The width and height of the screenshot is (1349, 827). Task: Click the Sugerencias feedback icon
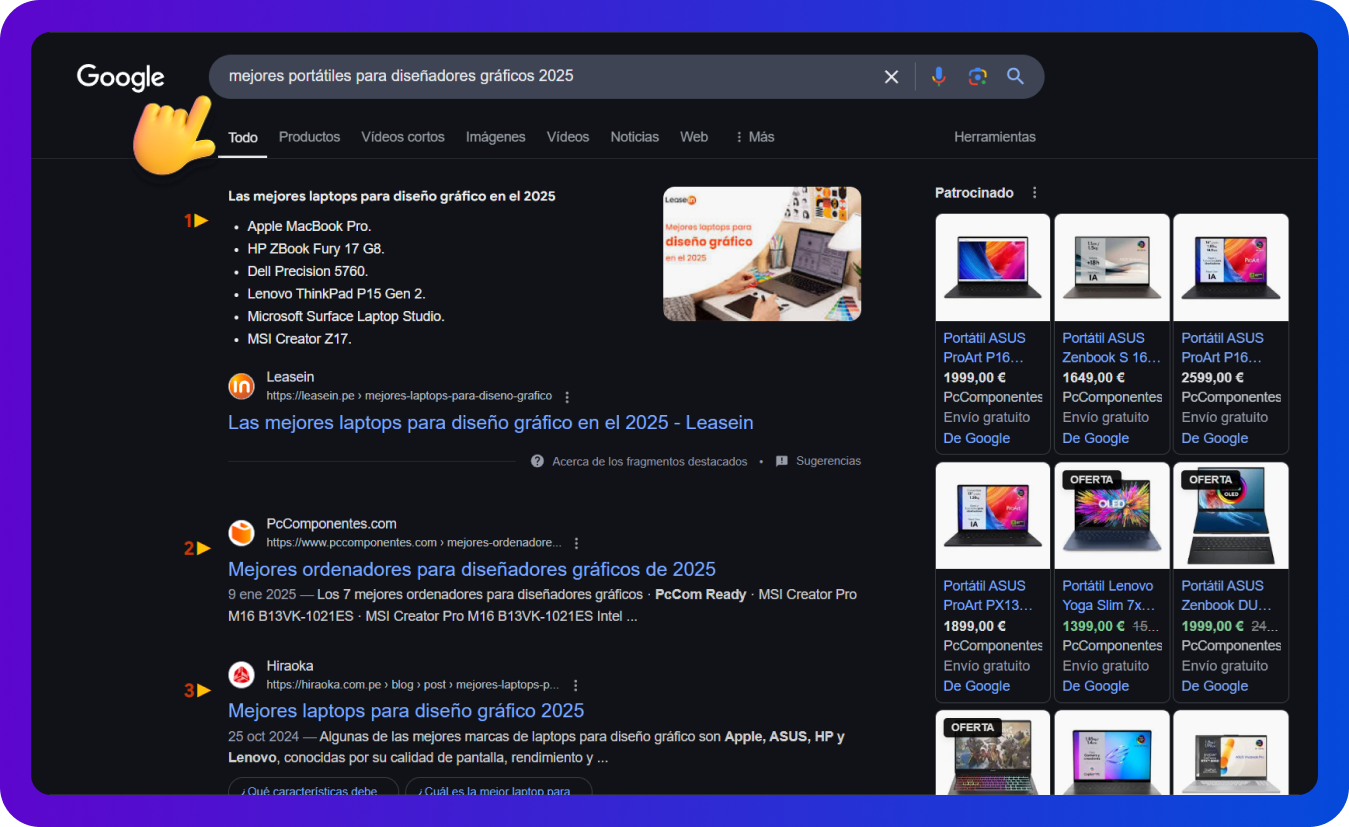782,461
